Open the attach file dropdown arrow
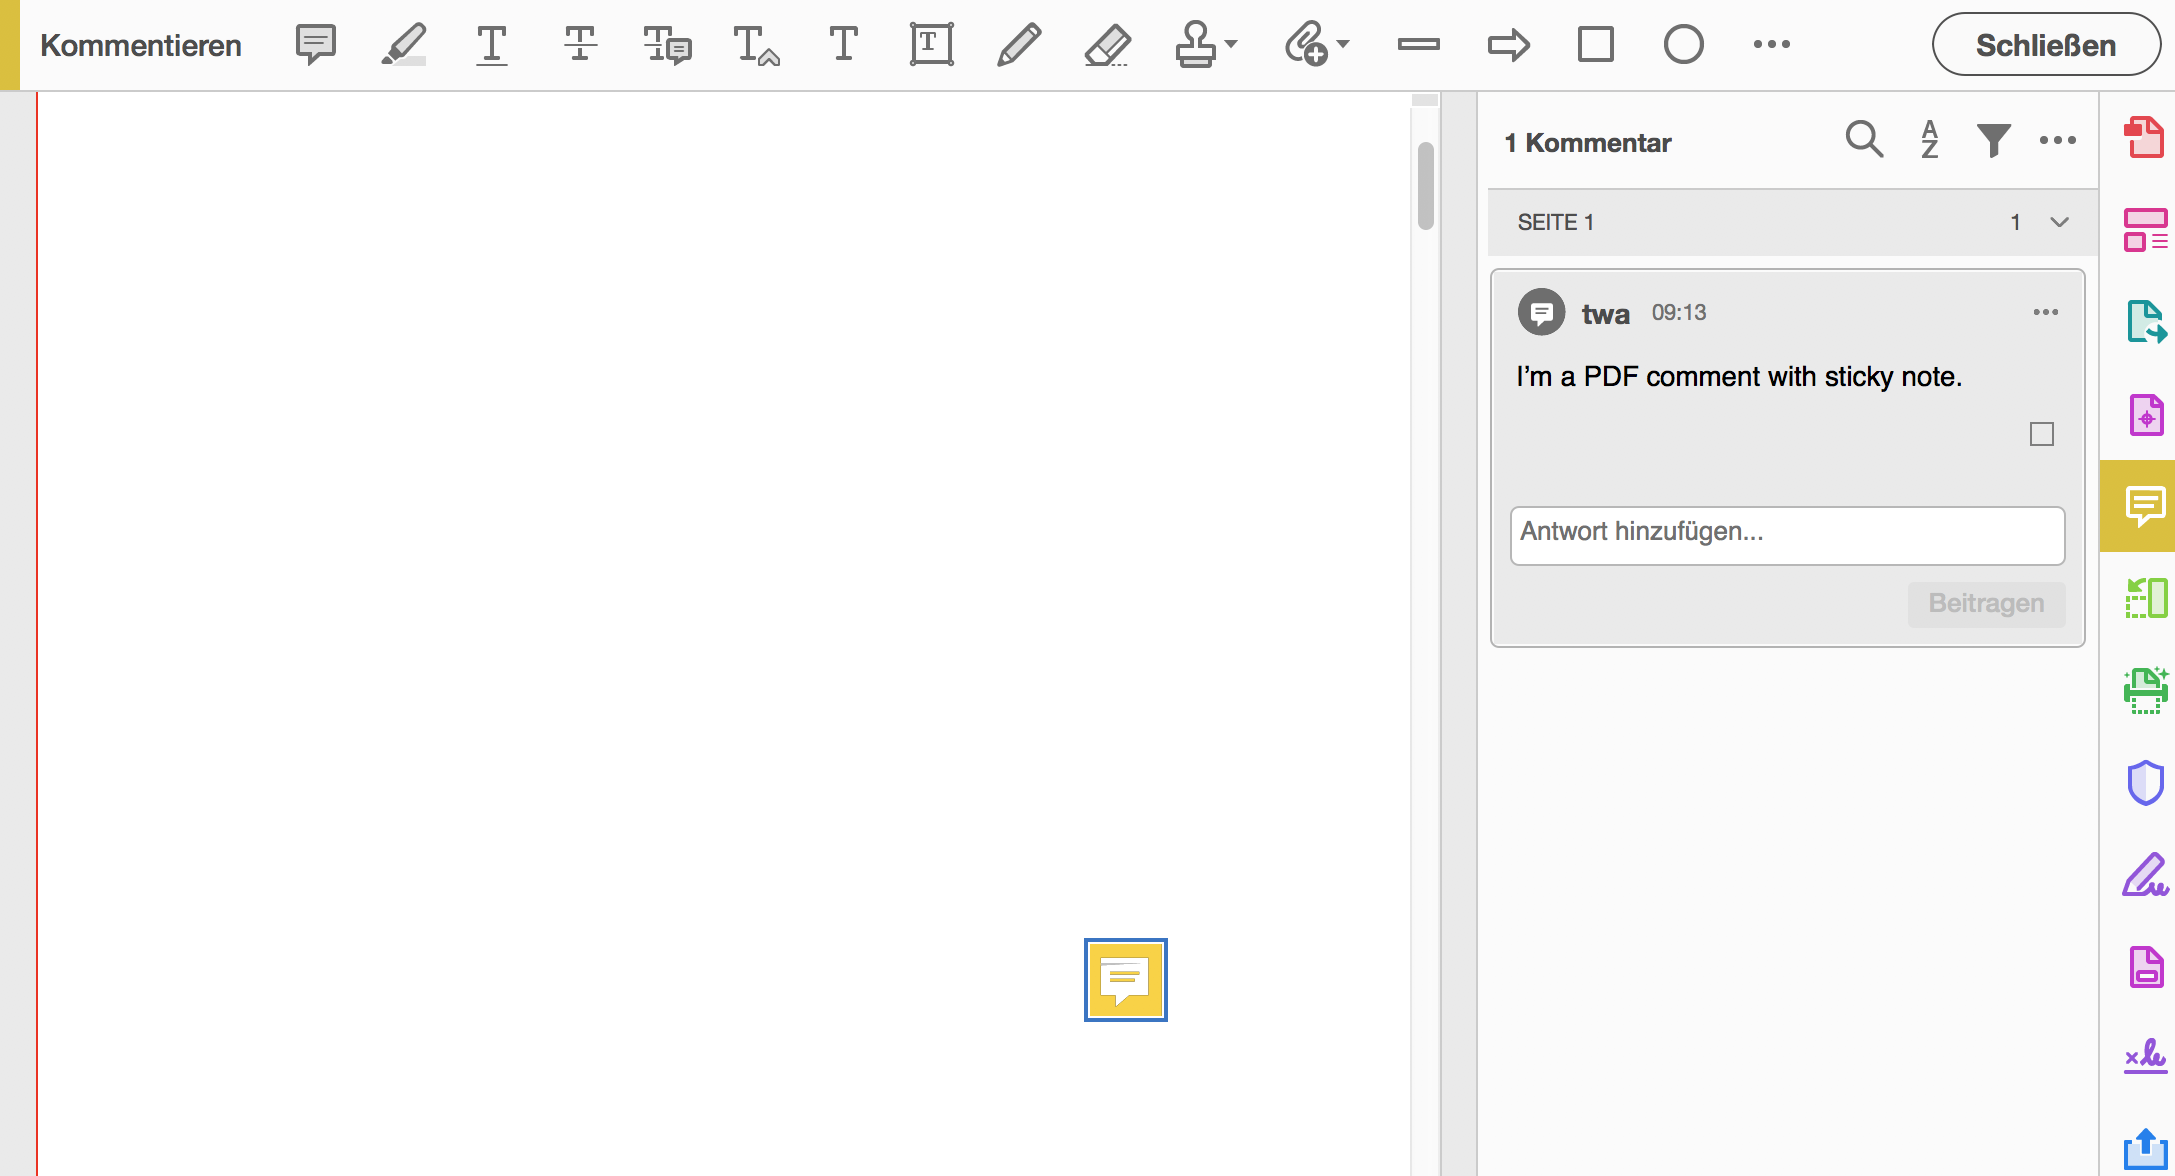Image resolution: width=2175 pixels, height=1176 pixels. (x=1343, y=45)
